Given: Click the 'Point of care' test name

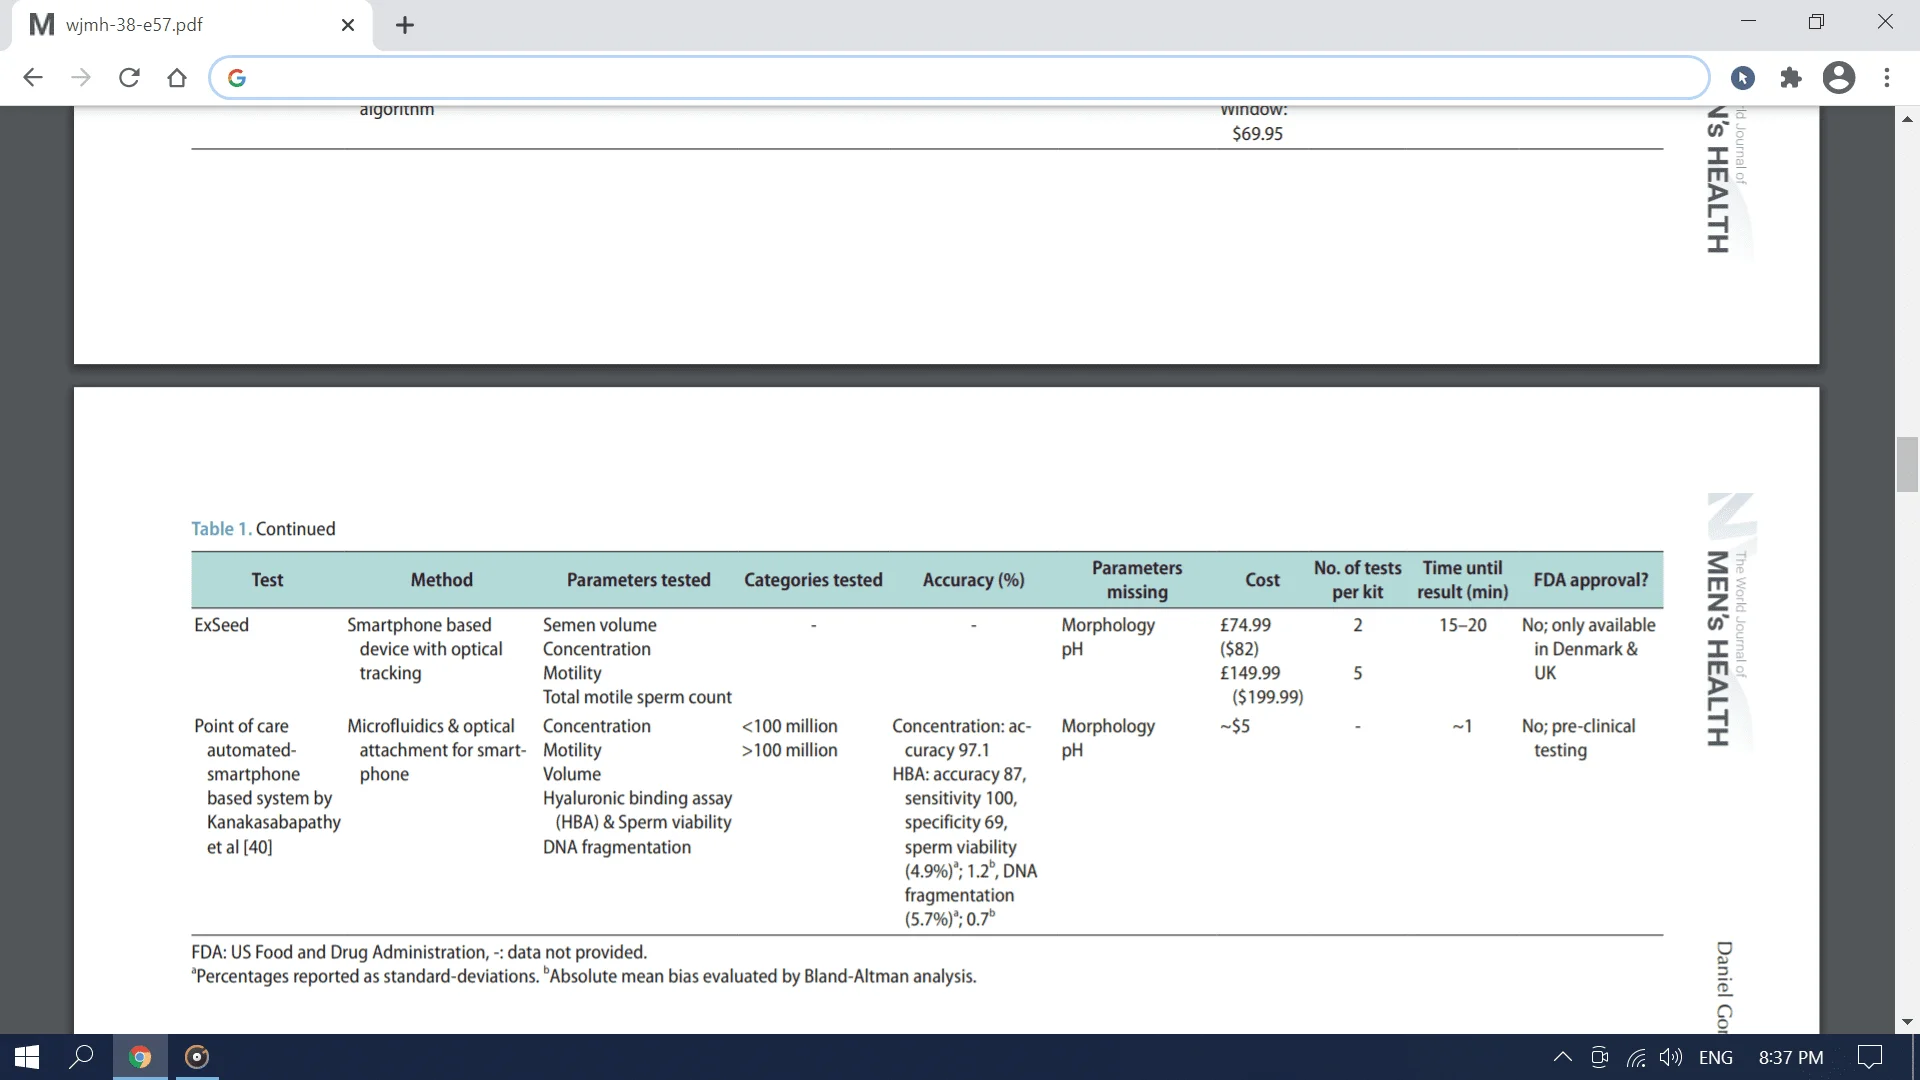Looking at the screenshot, I should [x=241, y=726].
